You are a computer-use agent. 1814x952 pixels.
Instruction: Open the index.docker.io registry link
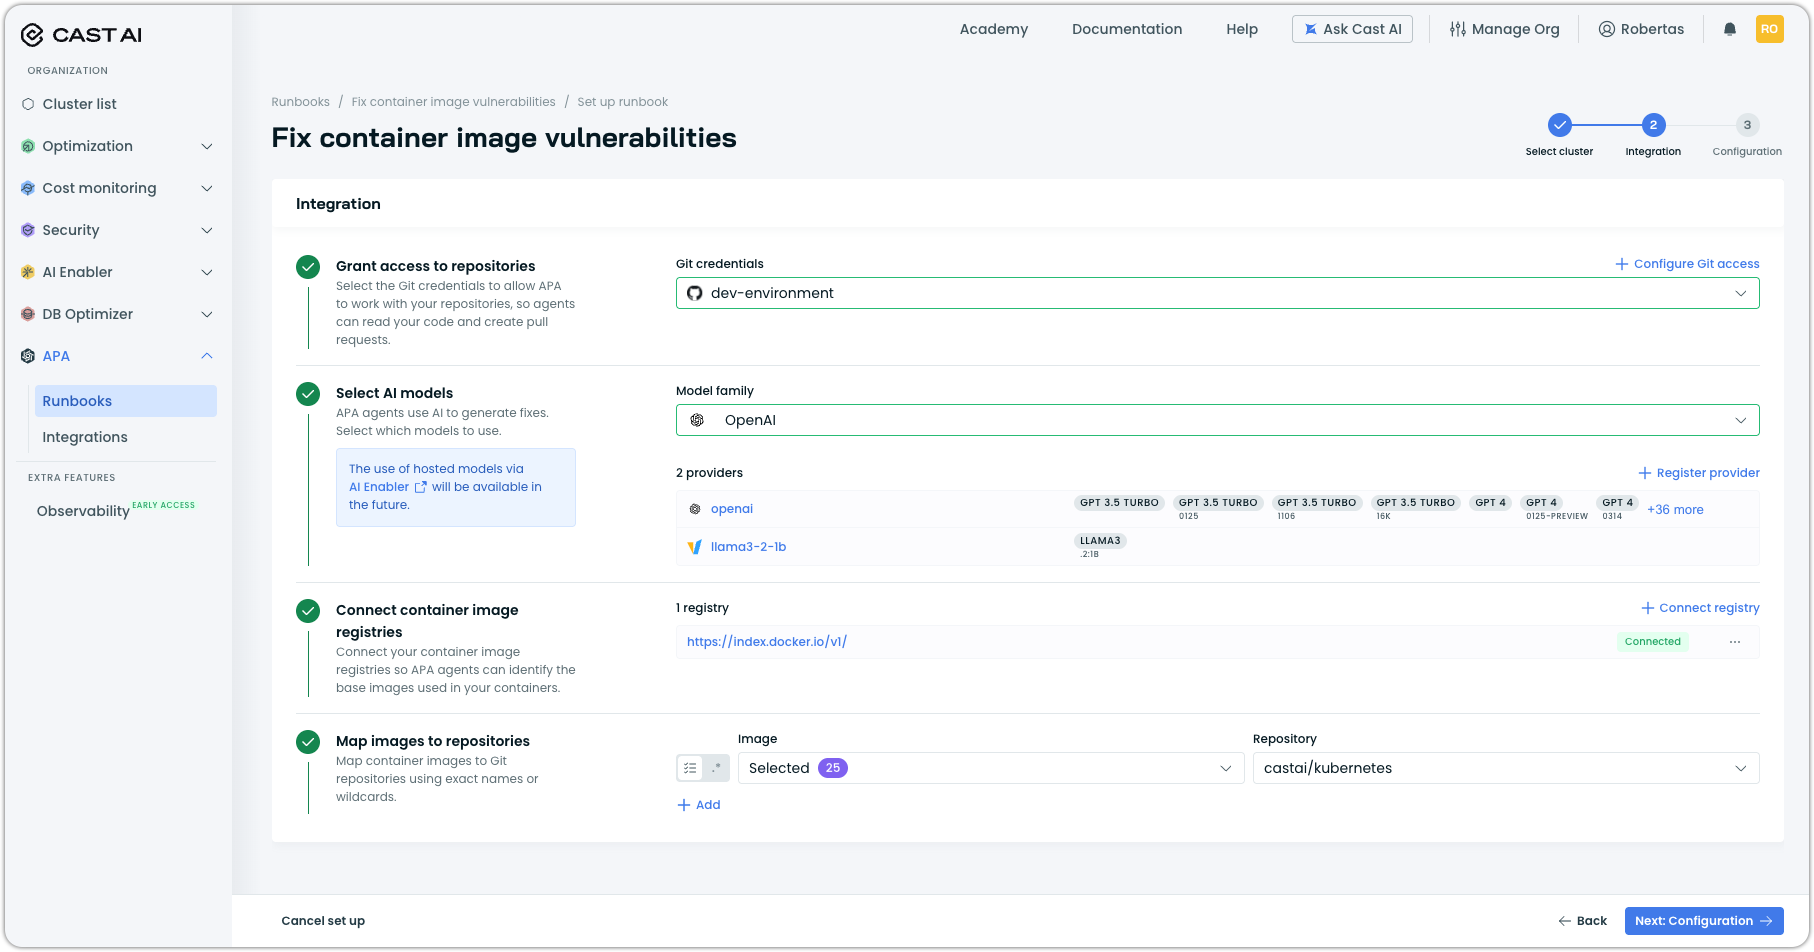point(767,642)
